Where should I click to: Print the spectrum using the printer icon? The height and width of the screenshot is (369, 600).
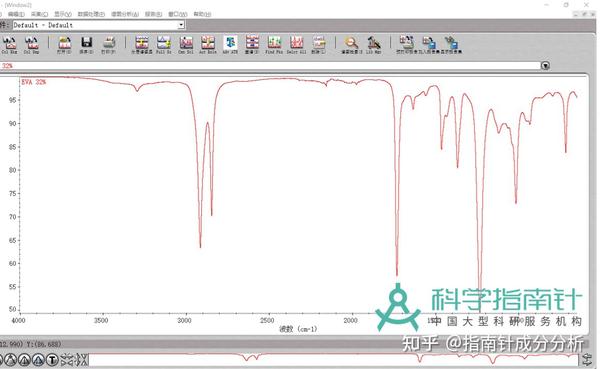click(109, 45)
